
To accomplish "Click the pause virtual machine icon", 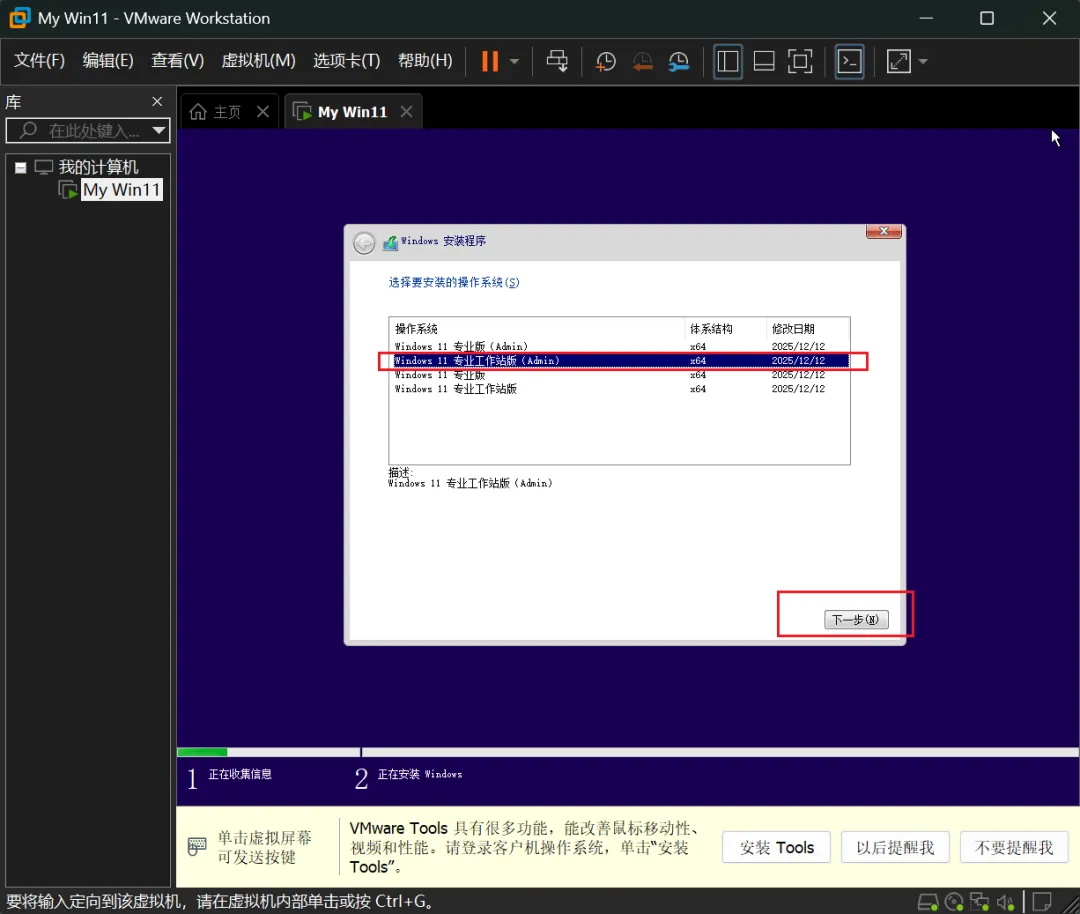I will [x=490, y=61].
